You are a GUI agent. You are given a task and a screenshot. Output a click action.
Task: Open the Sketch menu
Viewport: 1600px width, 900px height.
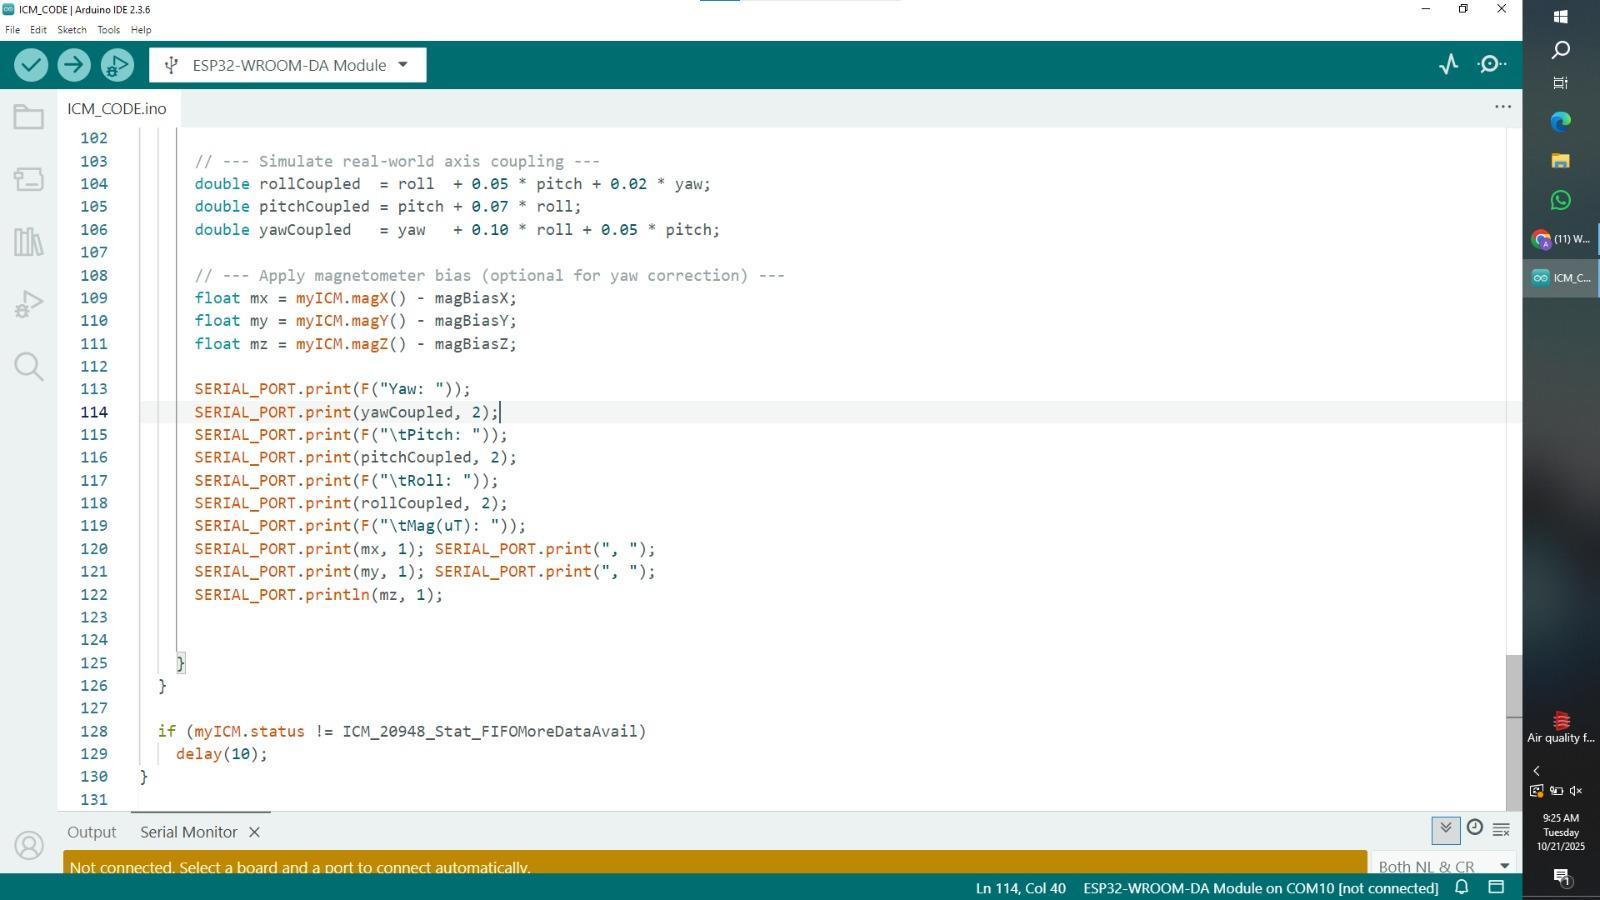pos(71,30)
